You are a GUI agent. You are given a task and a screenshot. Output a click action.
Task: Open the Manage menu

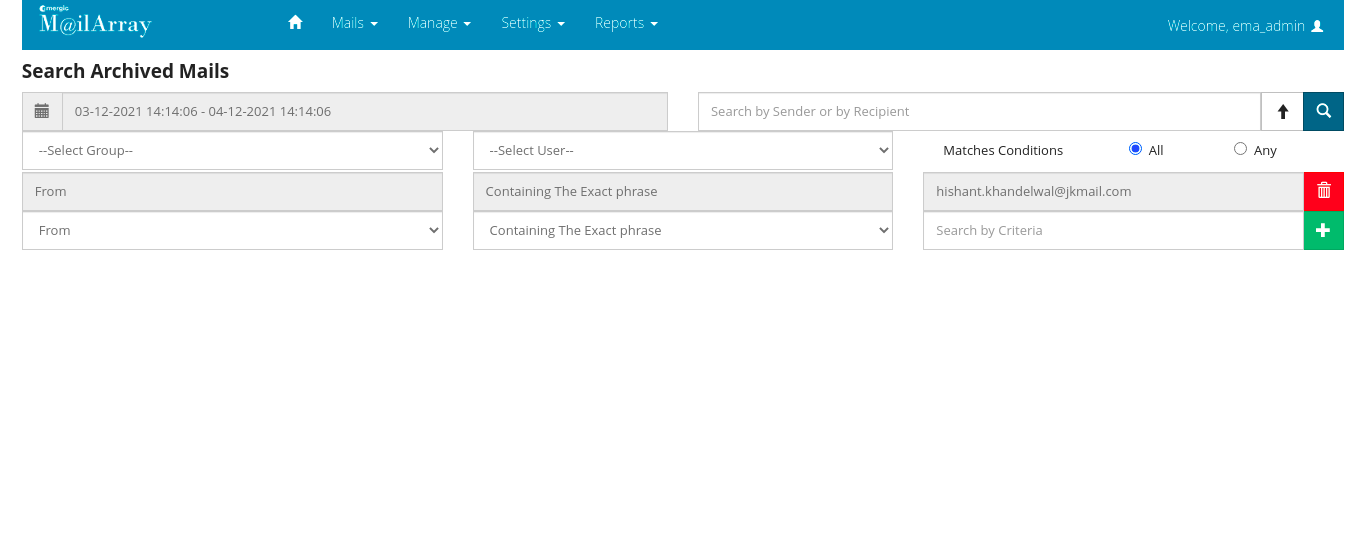[x=439, y=23]
